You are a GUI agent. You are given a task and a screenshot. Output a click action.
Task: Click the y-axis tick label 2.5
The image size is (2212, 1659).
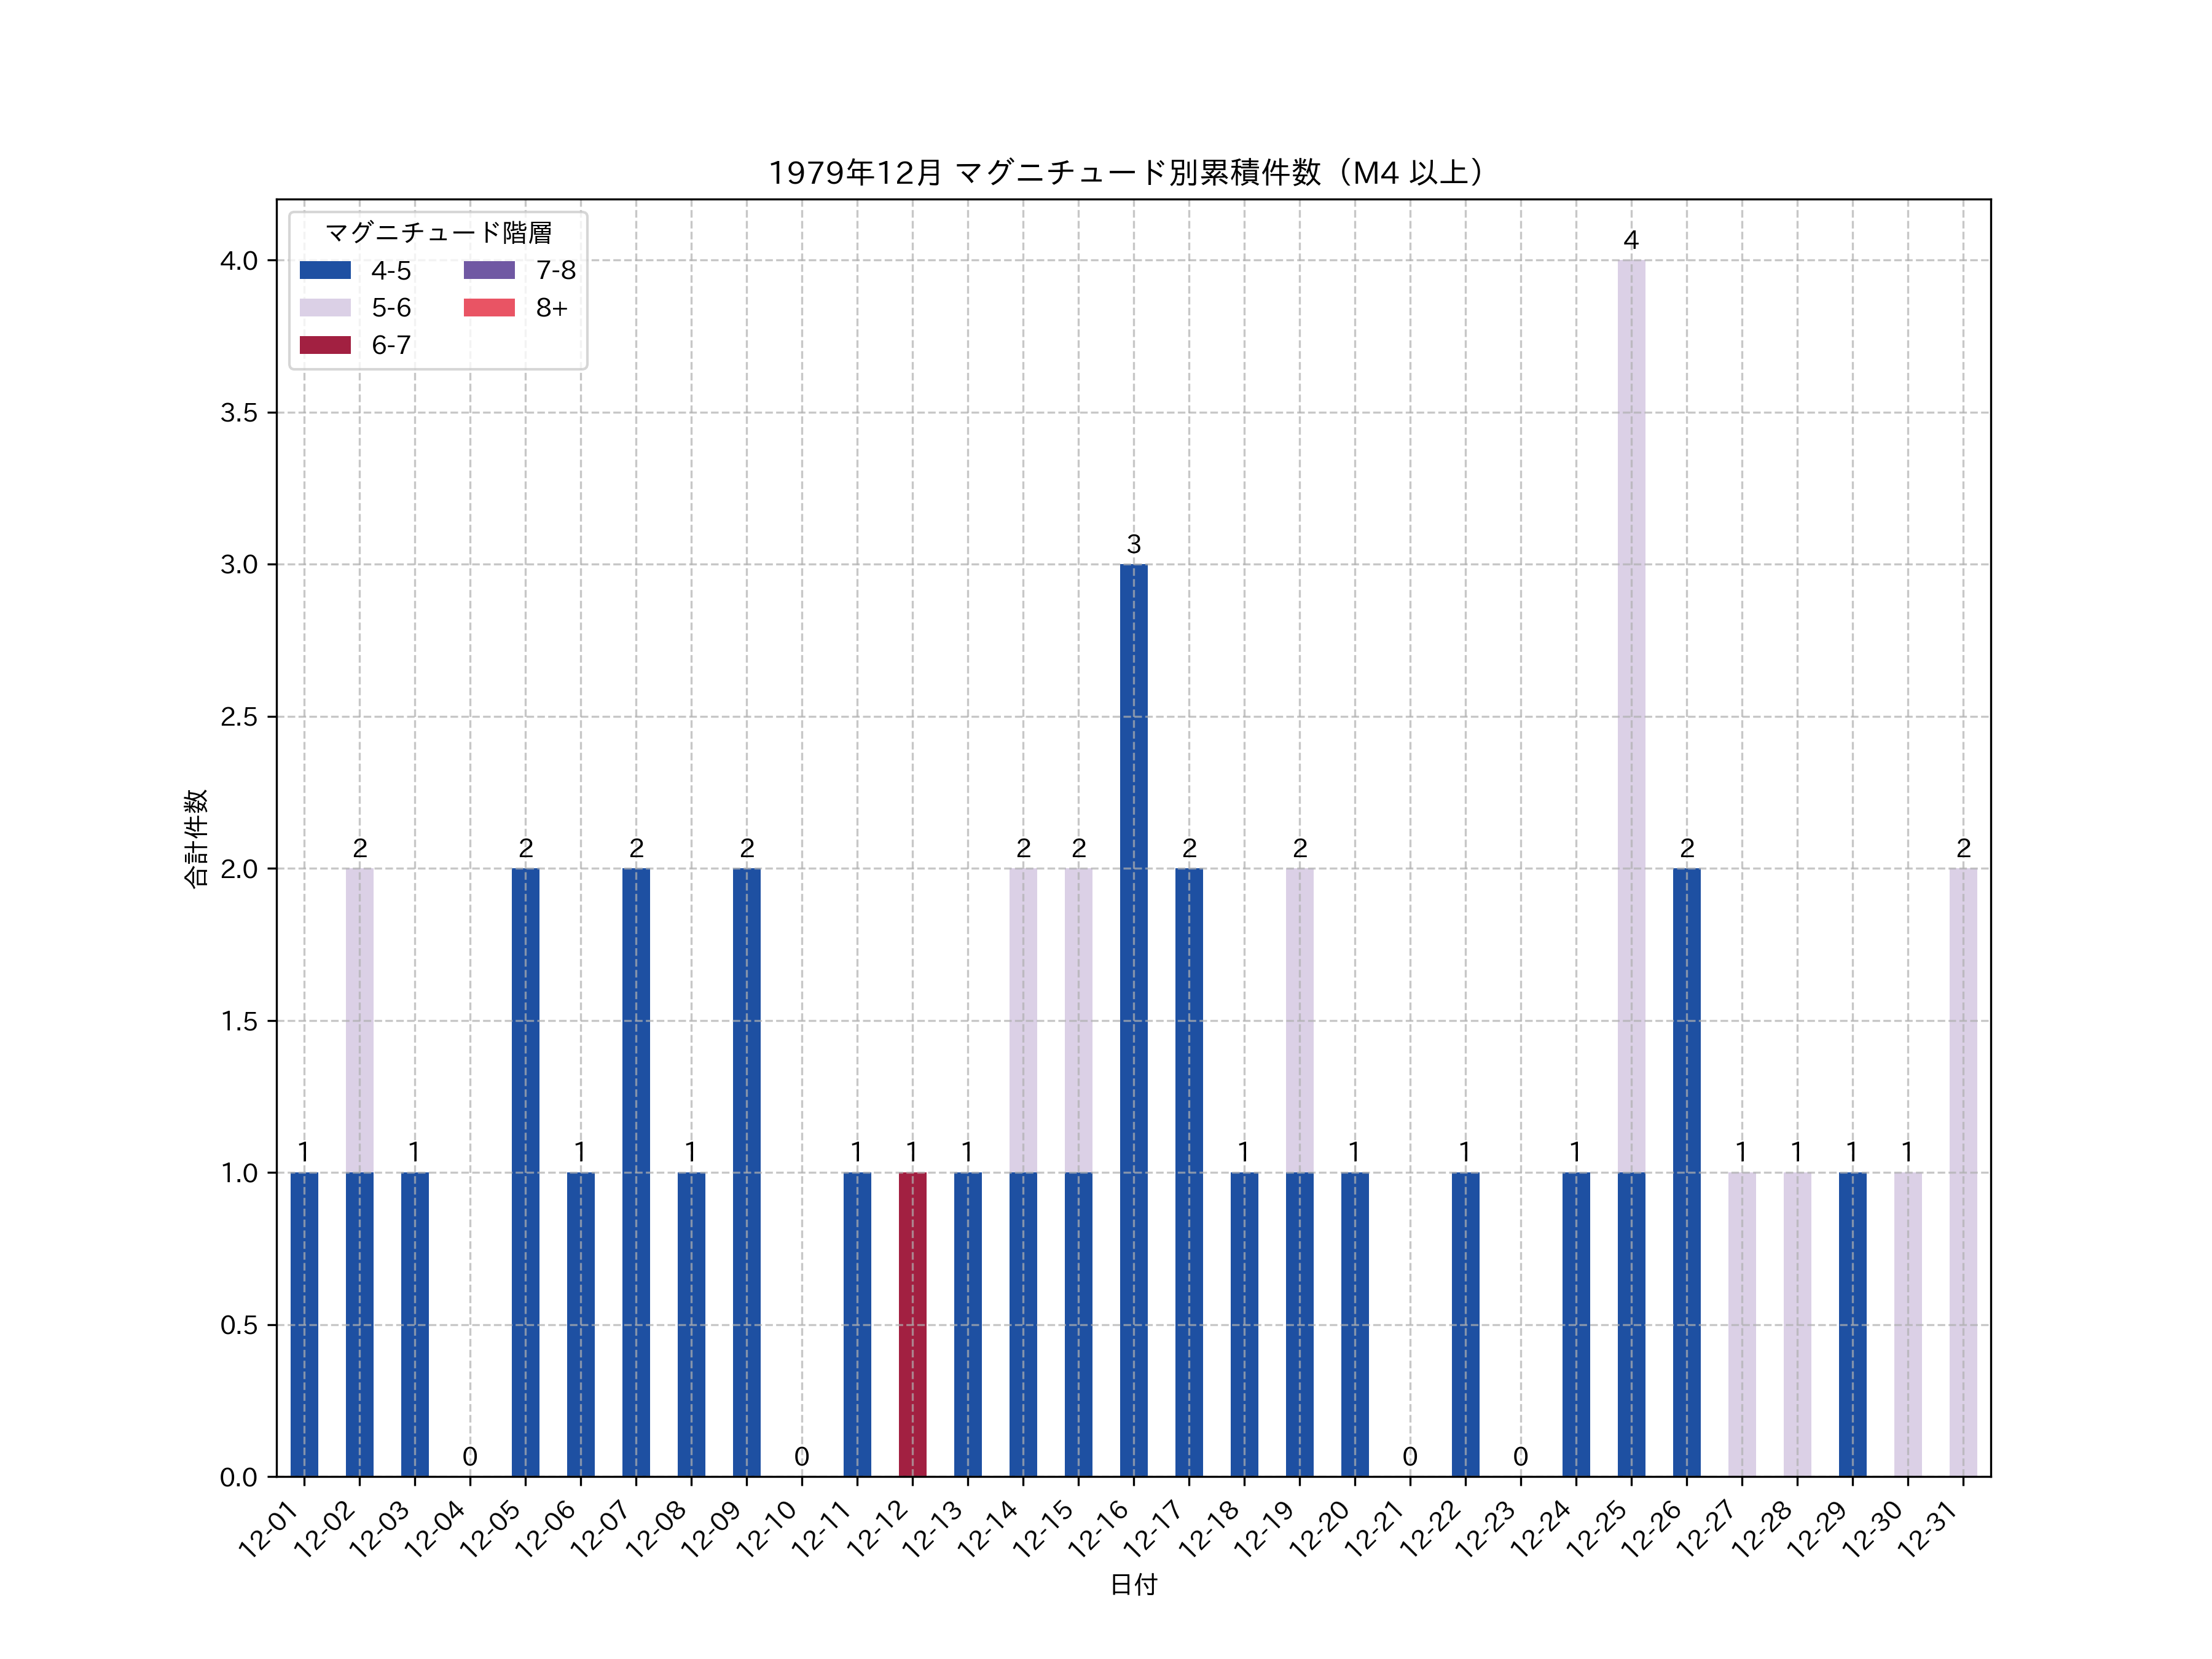pyautogui.click(x=238, y=717)
